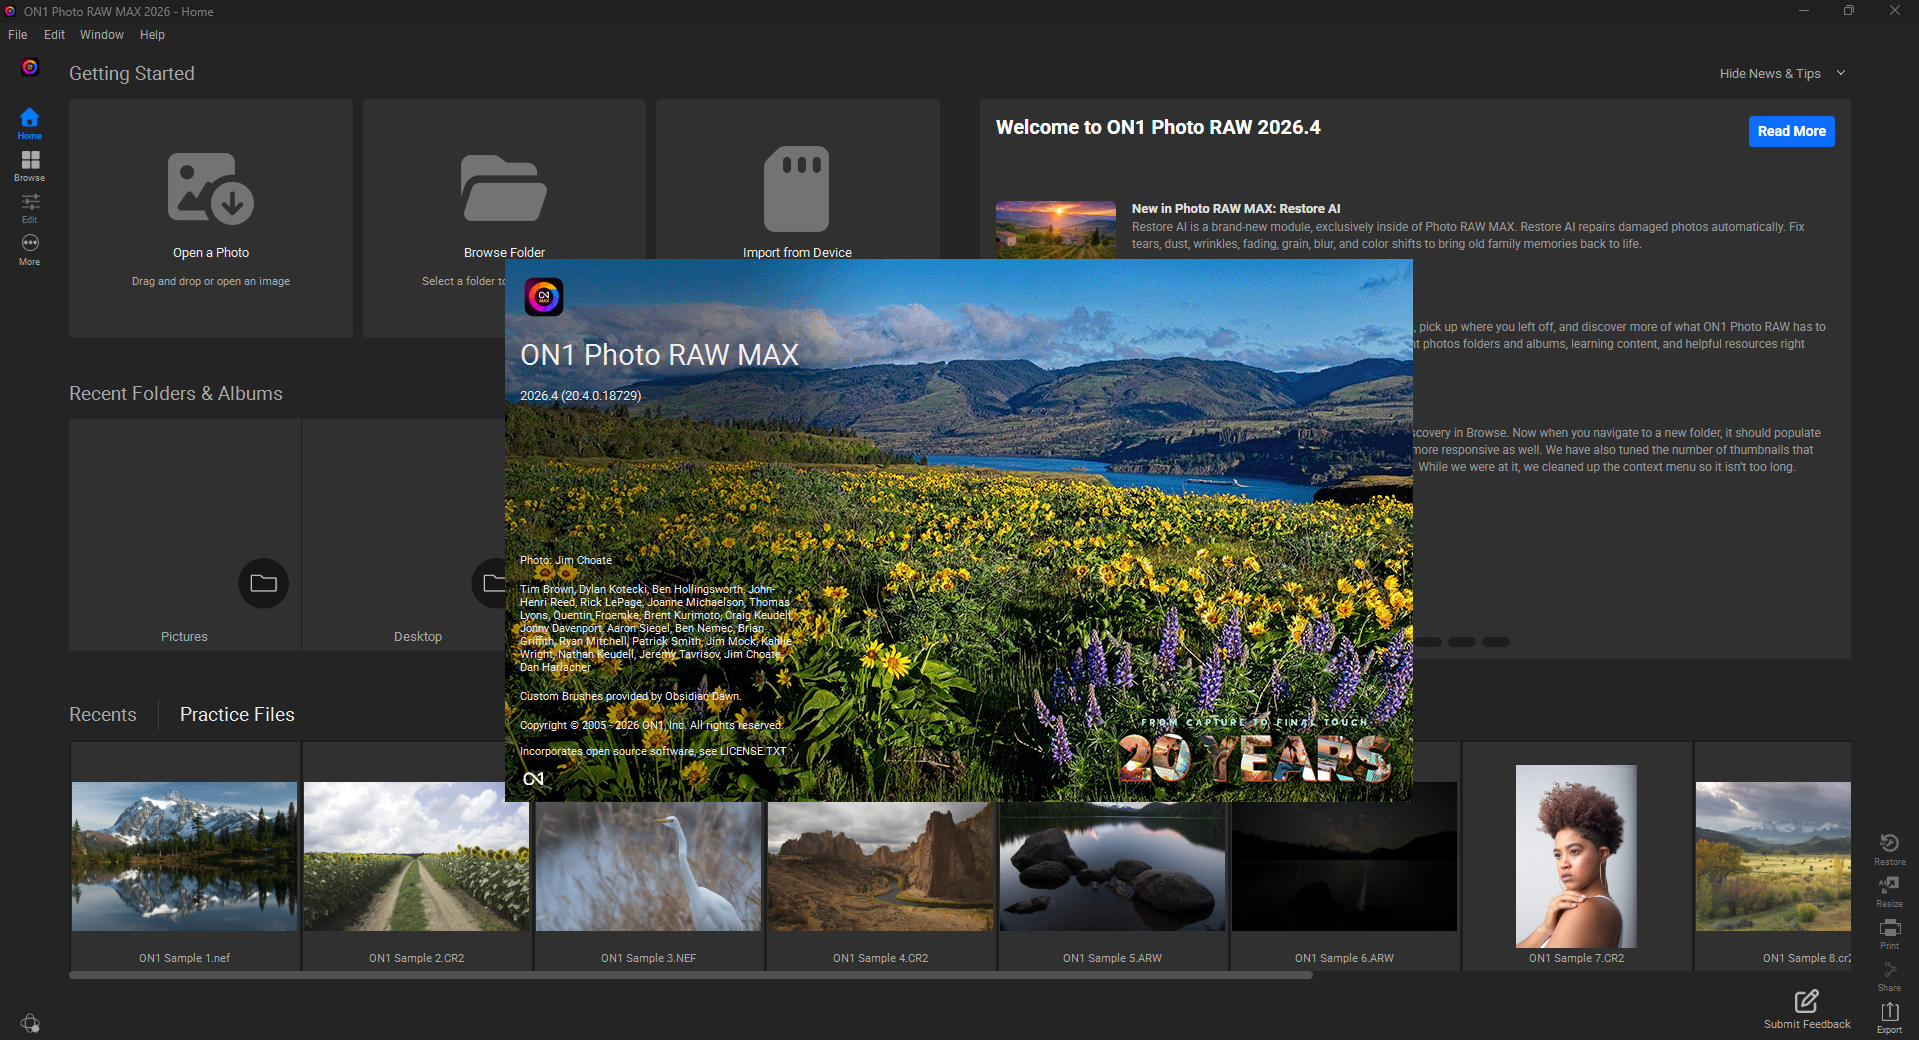Click the Hide News & Tips label
The width and height of the screenshot is (1919, 1040).
click(x=1770, y=74)
